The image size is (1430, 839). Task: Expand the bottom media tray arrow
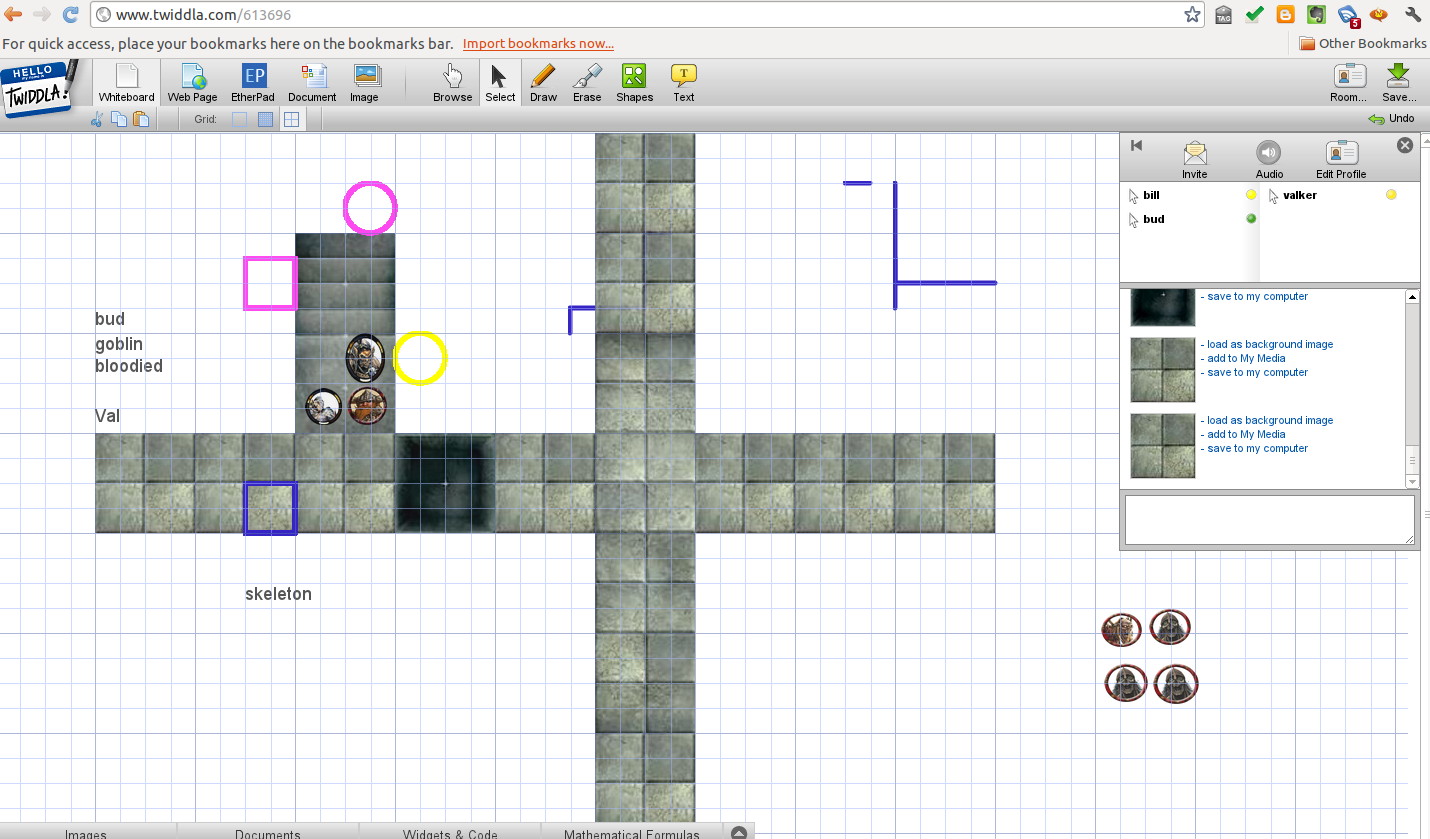[738, 833]
